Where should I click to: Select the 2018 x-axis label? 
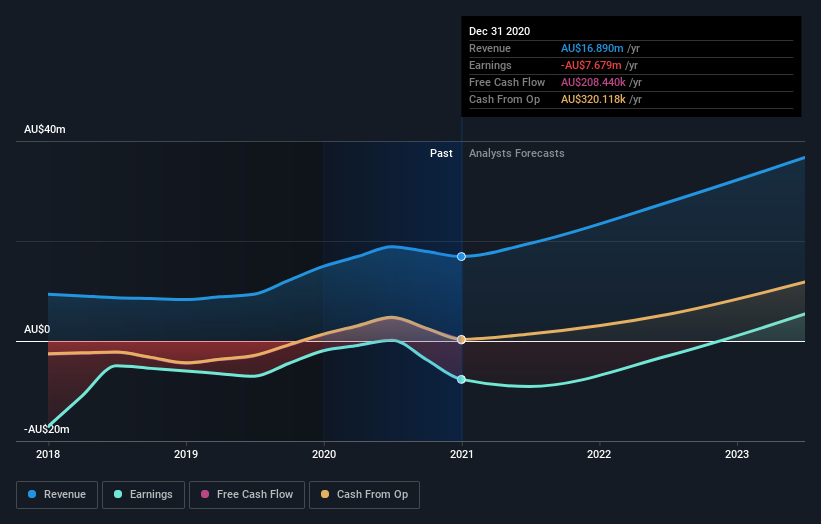click(x=48, y=454)
